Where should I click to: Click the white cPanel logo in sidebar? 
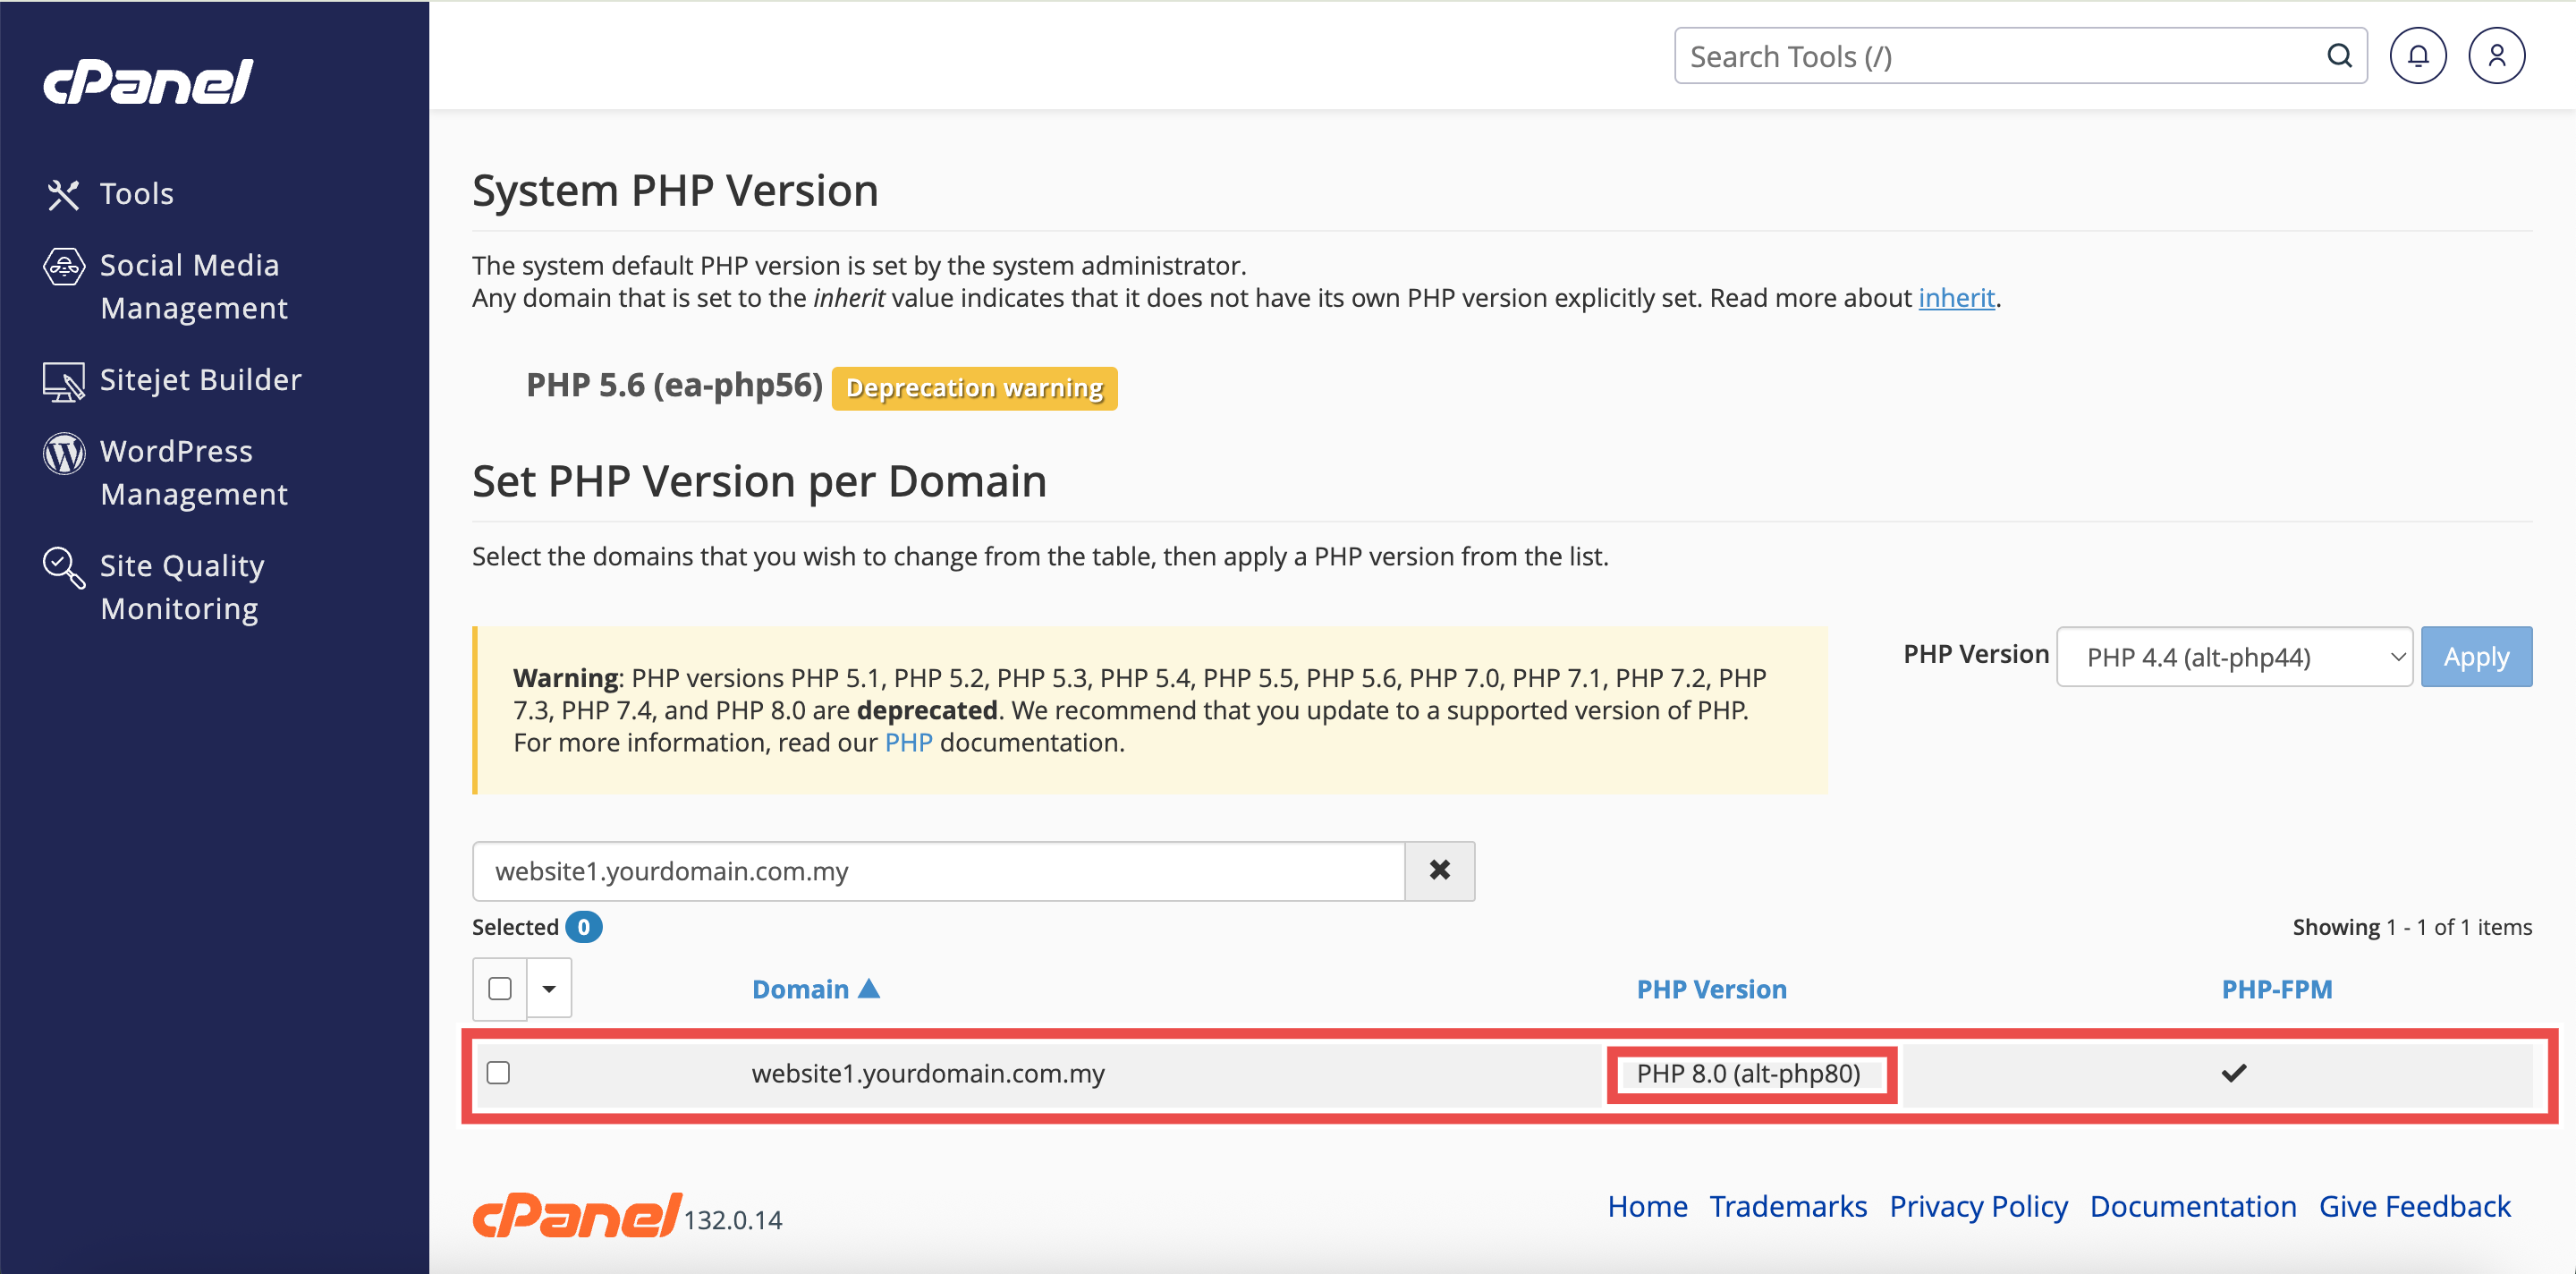(148, 82)
